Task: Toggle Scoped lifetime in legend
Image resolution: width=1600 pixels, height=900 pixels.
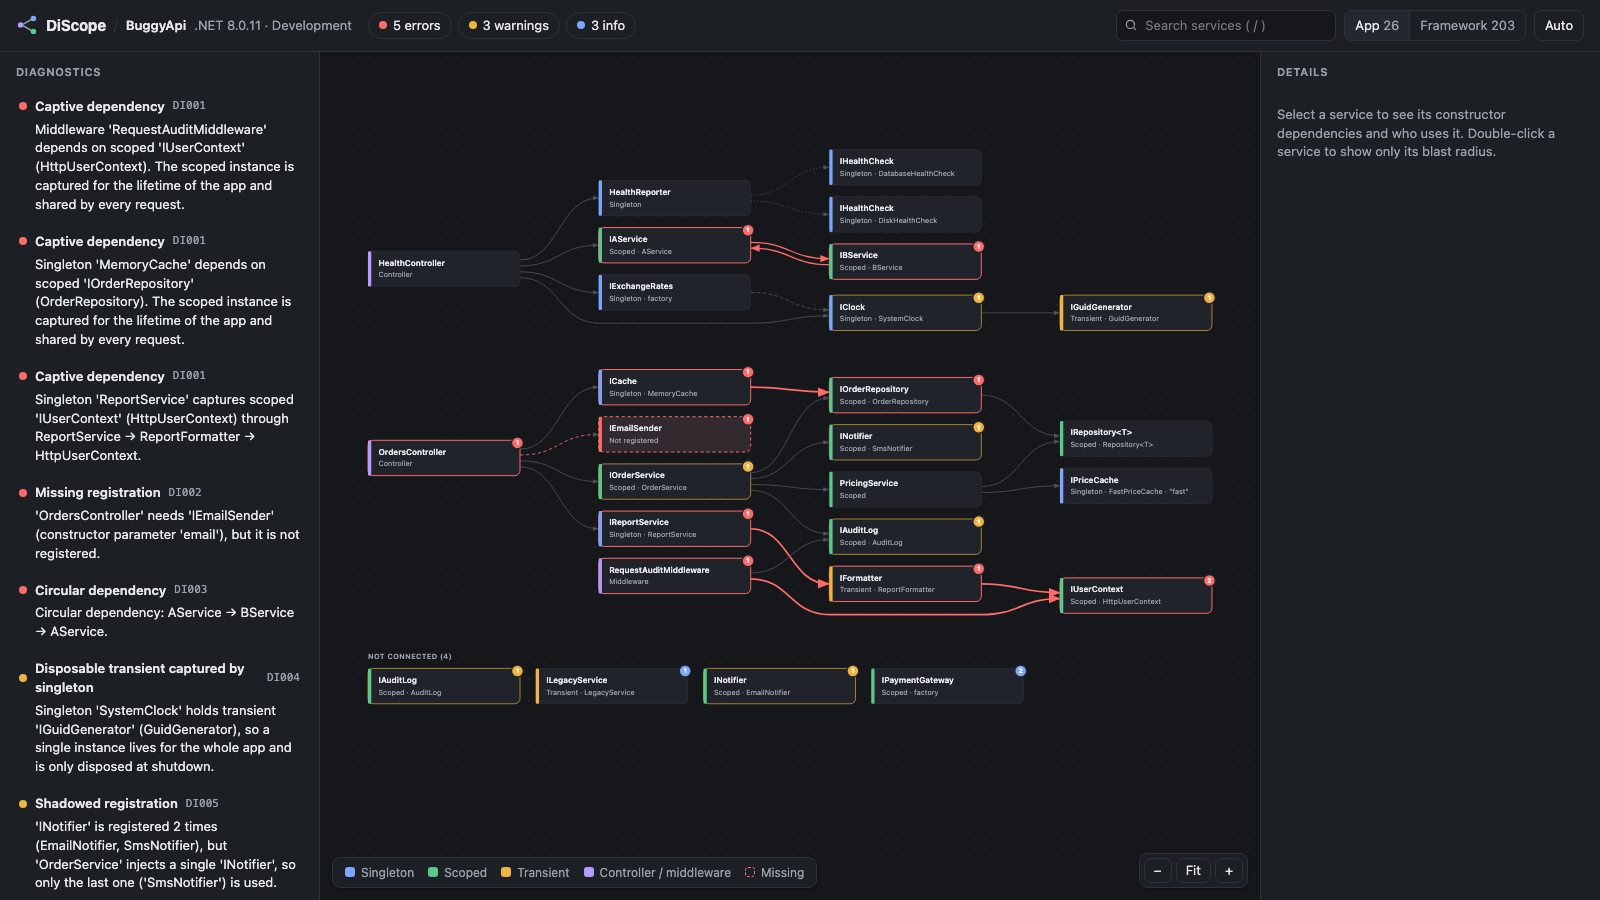Action: (457, 873)
